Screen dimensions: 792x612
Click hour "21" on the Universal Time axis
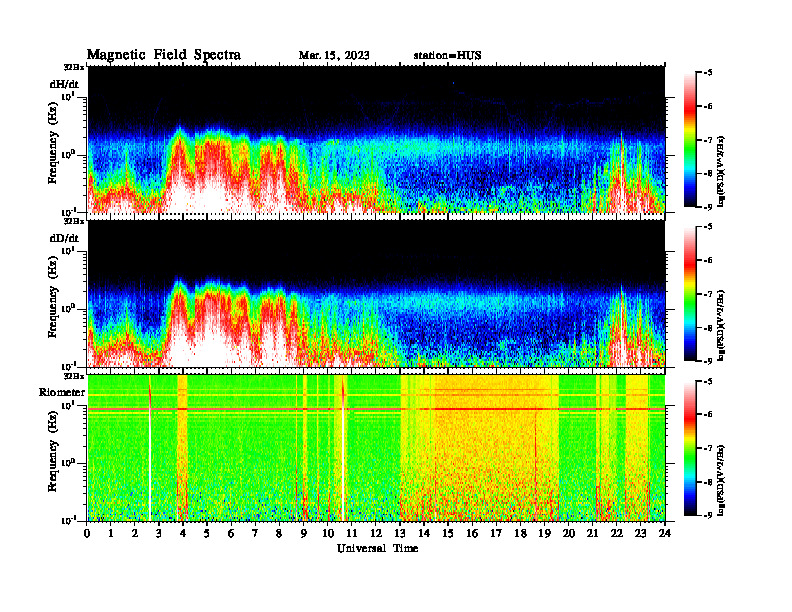point(592,534)
